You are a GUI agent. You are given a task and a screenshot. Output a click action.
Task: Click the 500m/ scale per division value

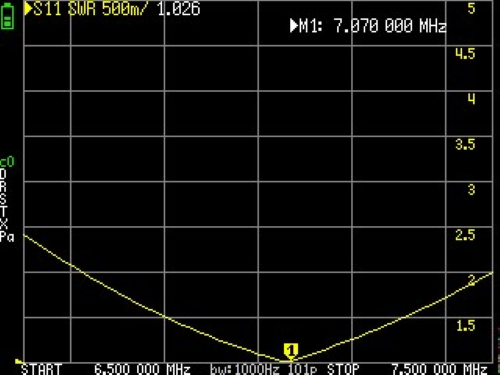[x=124, y=9]
